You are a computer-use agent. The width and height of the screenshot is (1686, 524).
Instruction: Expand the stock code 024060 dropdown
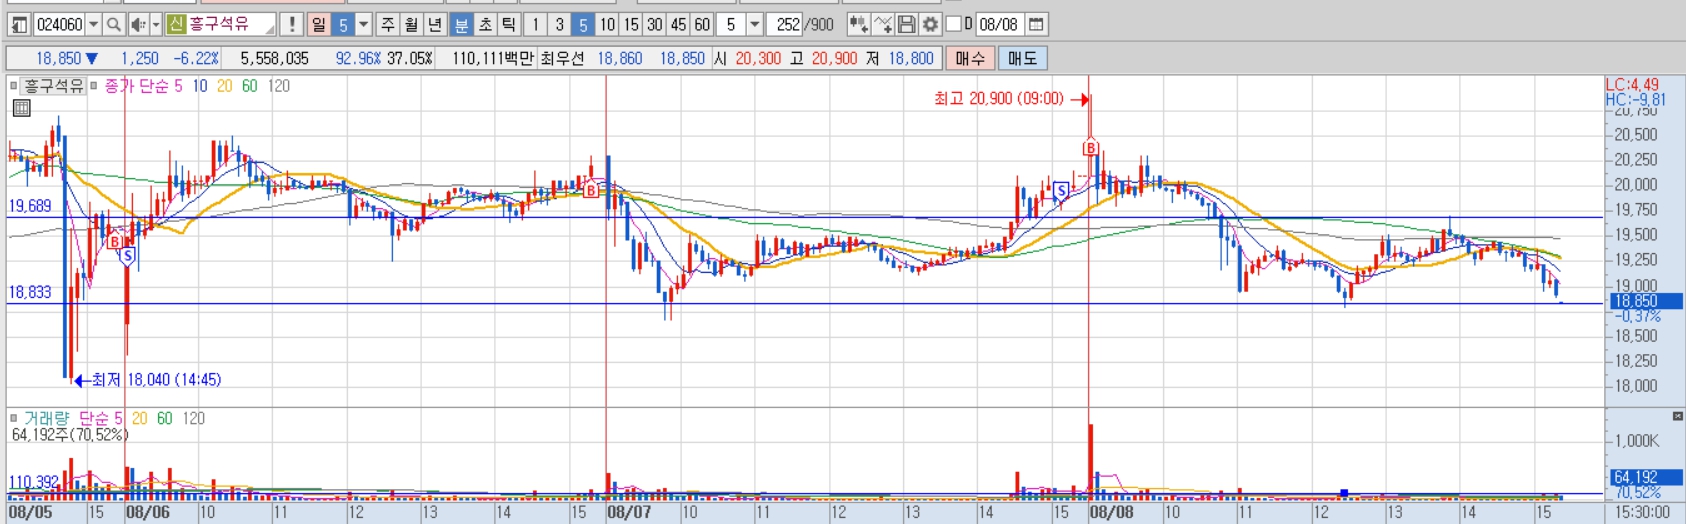click(93, 24)
